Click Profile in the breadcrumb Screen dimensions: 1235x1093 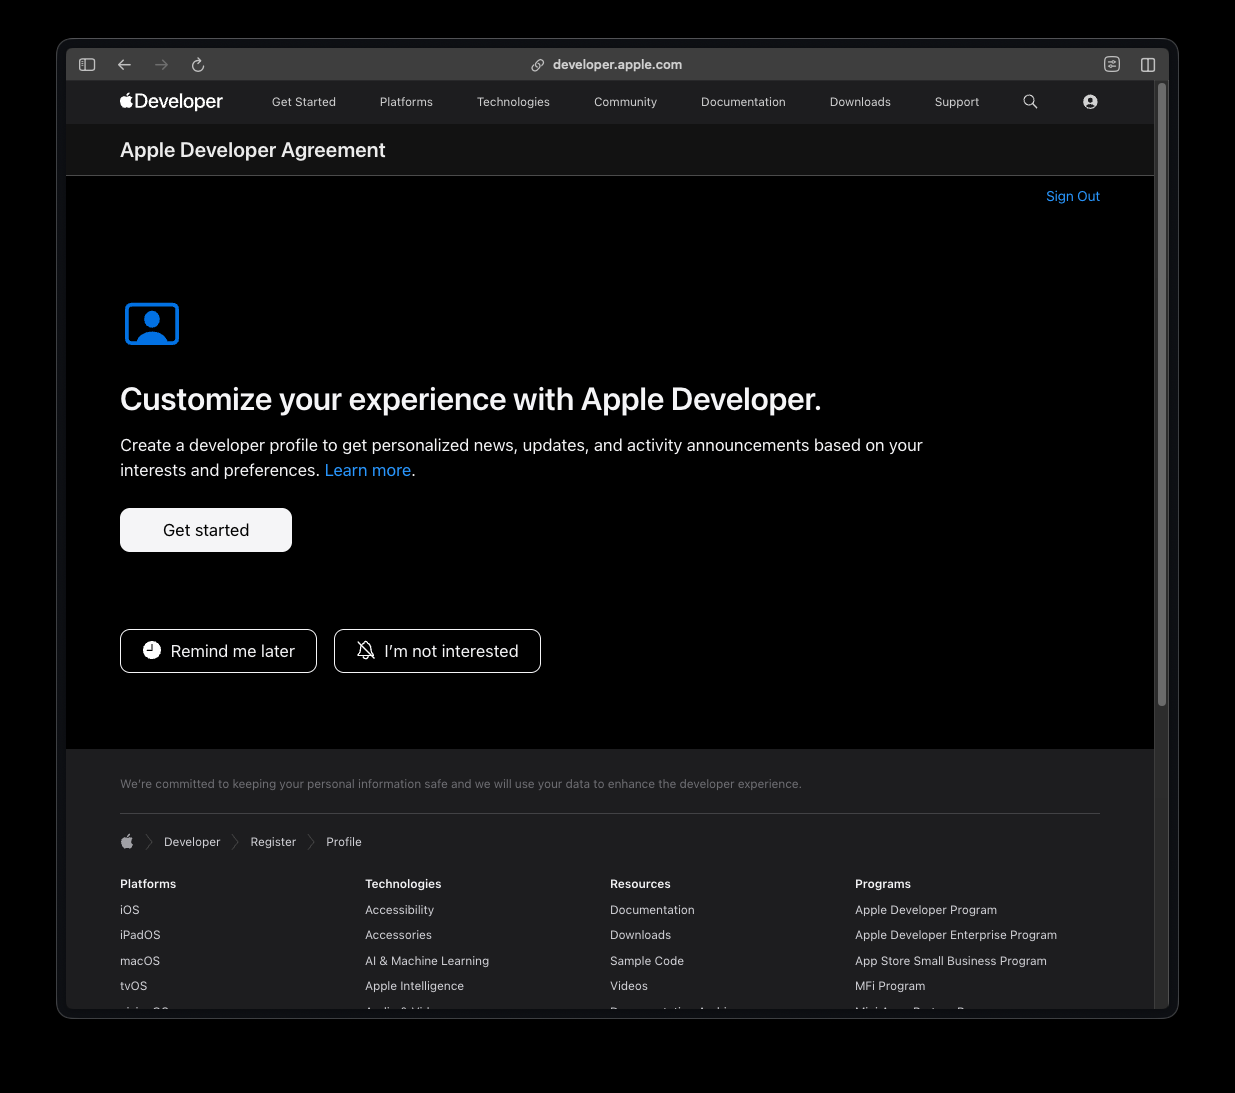[344, 842]
